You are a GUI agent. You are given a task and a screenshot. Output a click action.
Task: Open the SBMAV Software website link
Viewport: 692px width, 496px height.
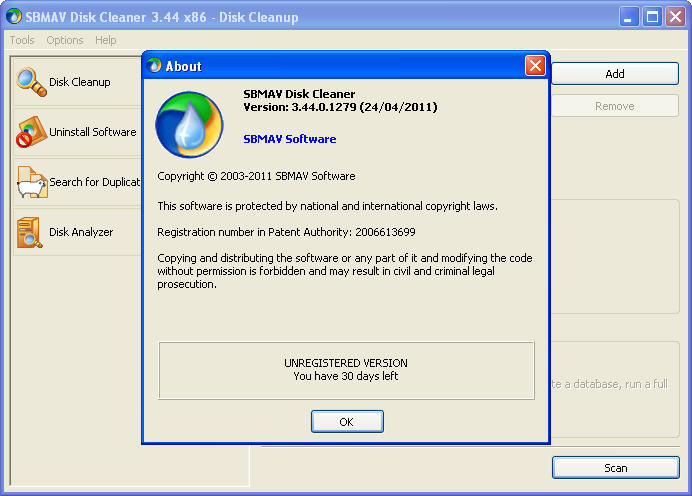point(290,139)
